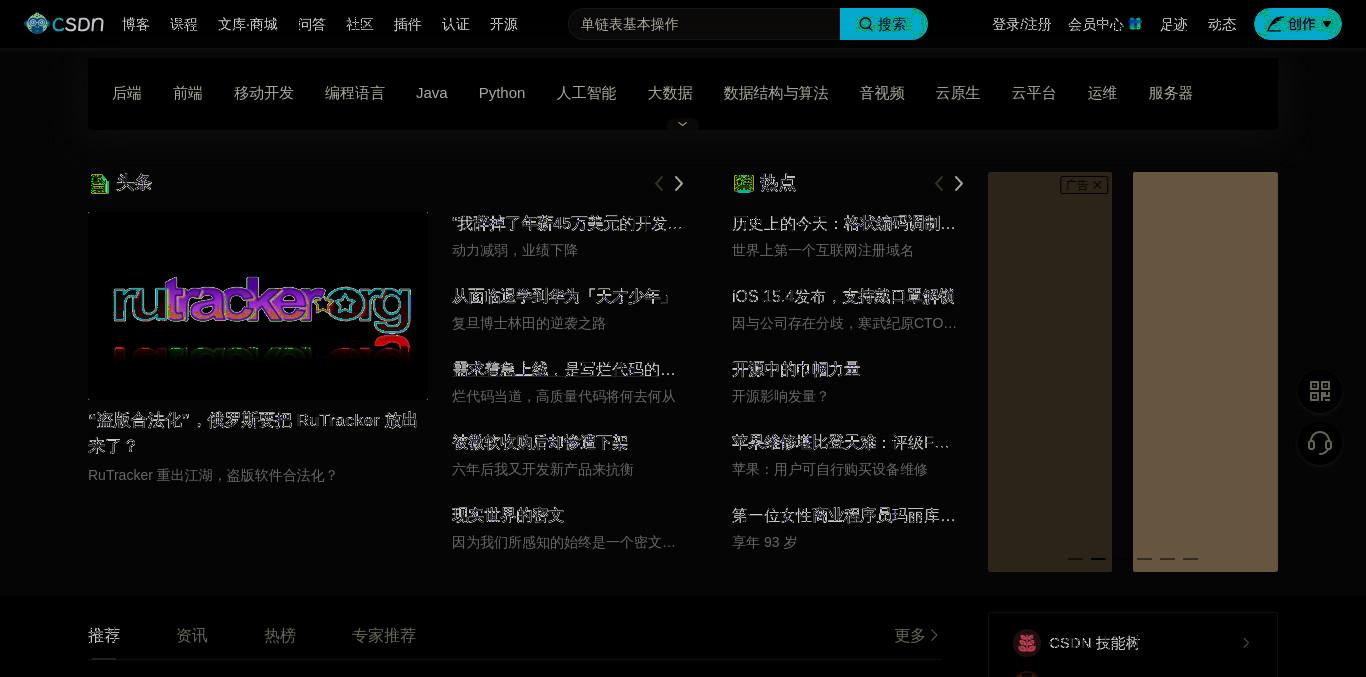Go to next 头条 page arrow

(x=679, y=183)
